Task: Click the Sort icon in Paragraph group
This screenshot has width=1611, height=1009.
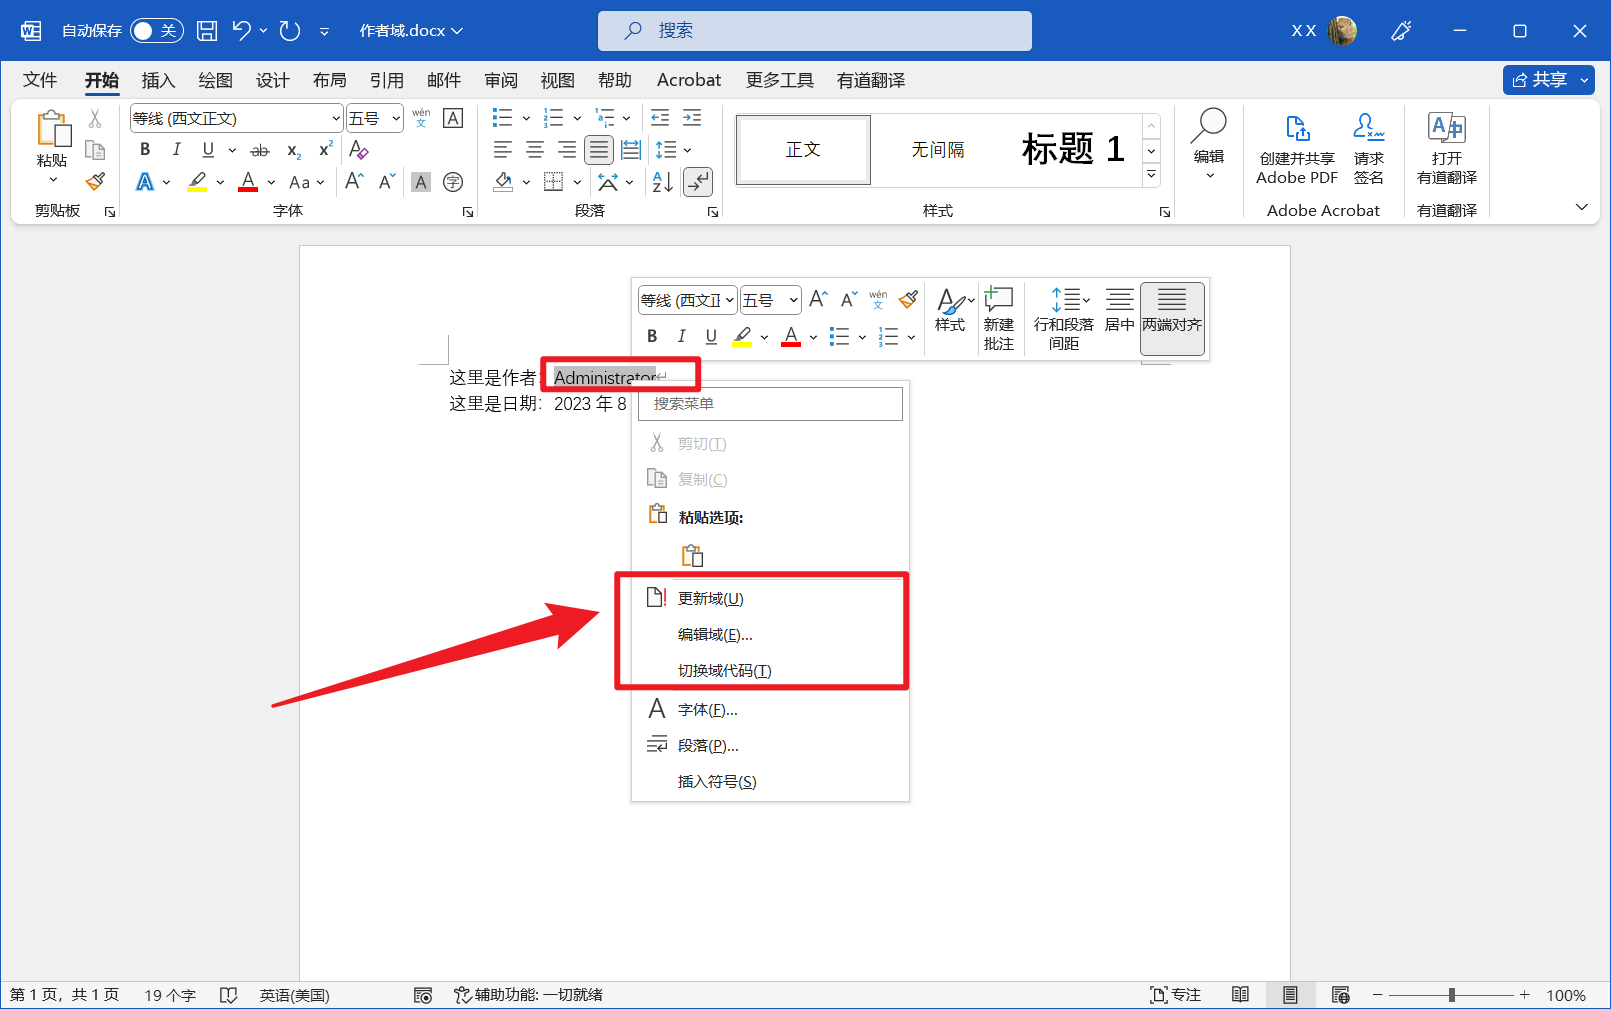Action: click(x=660, y=182)
